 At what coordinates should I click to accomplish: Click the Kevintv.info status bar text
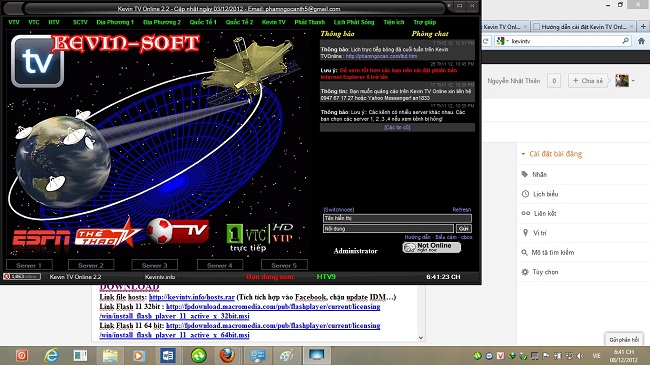click(x=160, y=277)
